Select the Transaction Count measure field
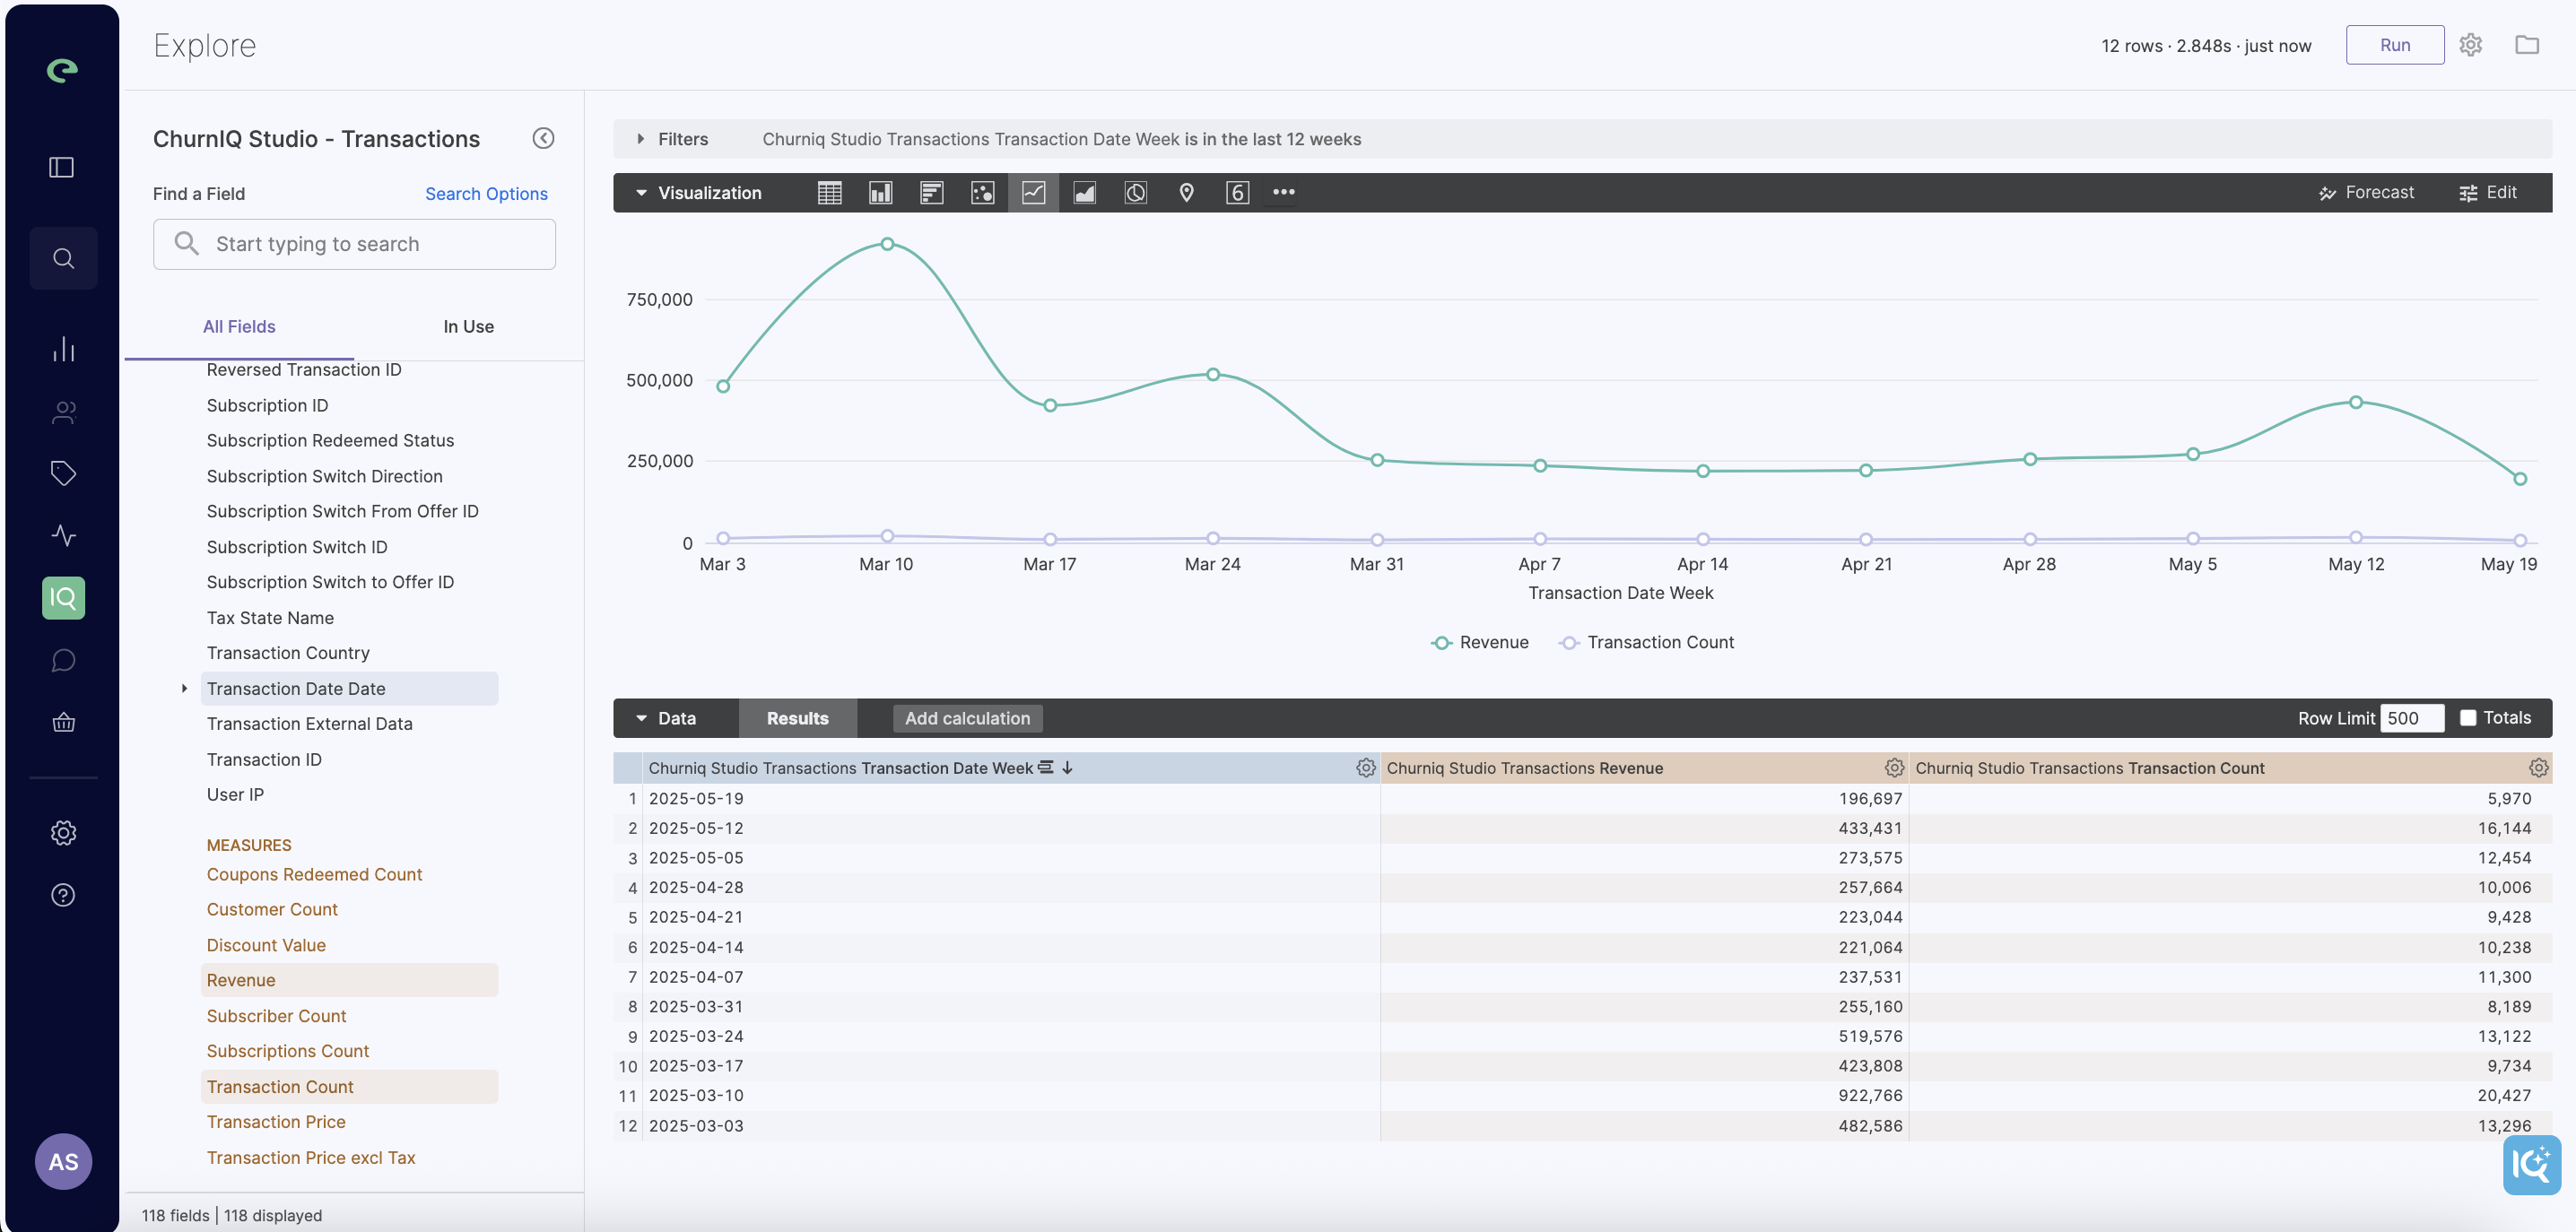 click(349, 1086)
